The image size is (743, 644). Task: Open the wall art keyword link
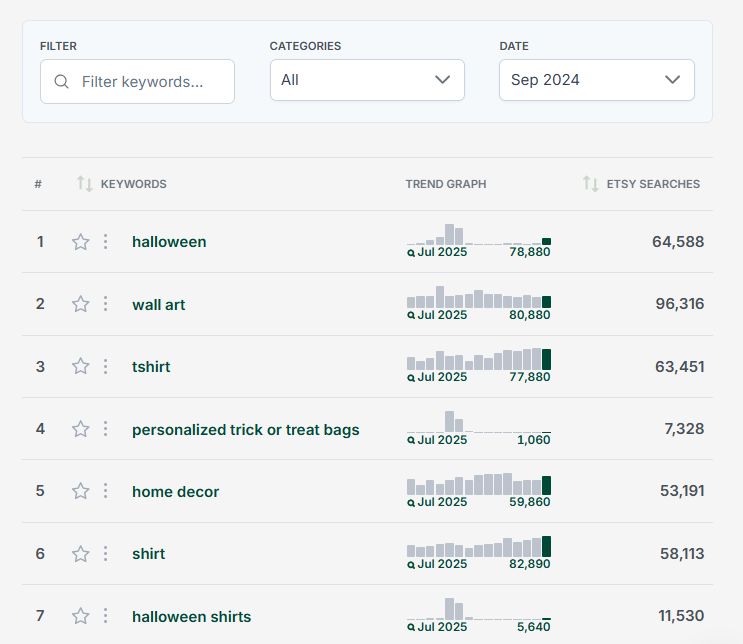[158, 304]
